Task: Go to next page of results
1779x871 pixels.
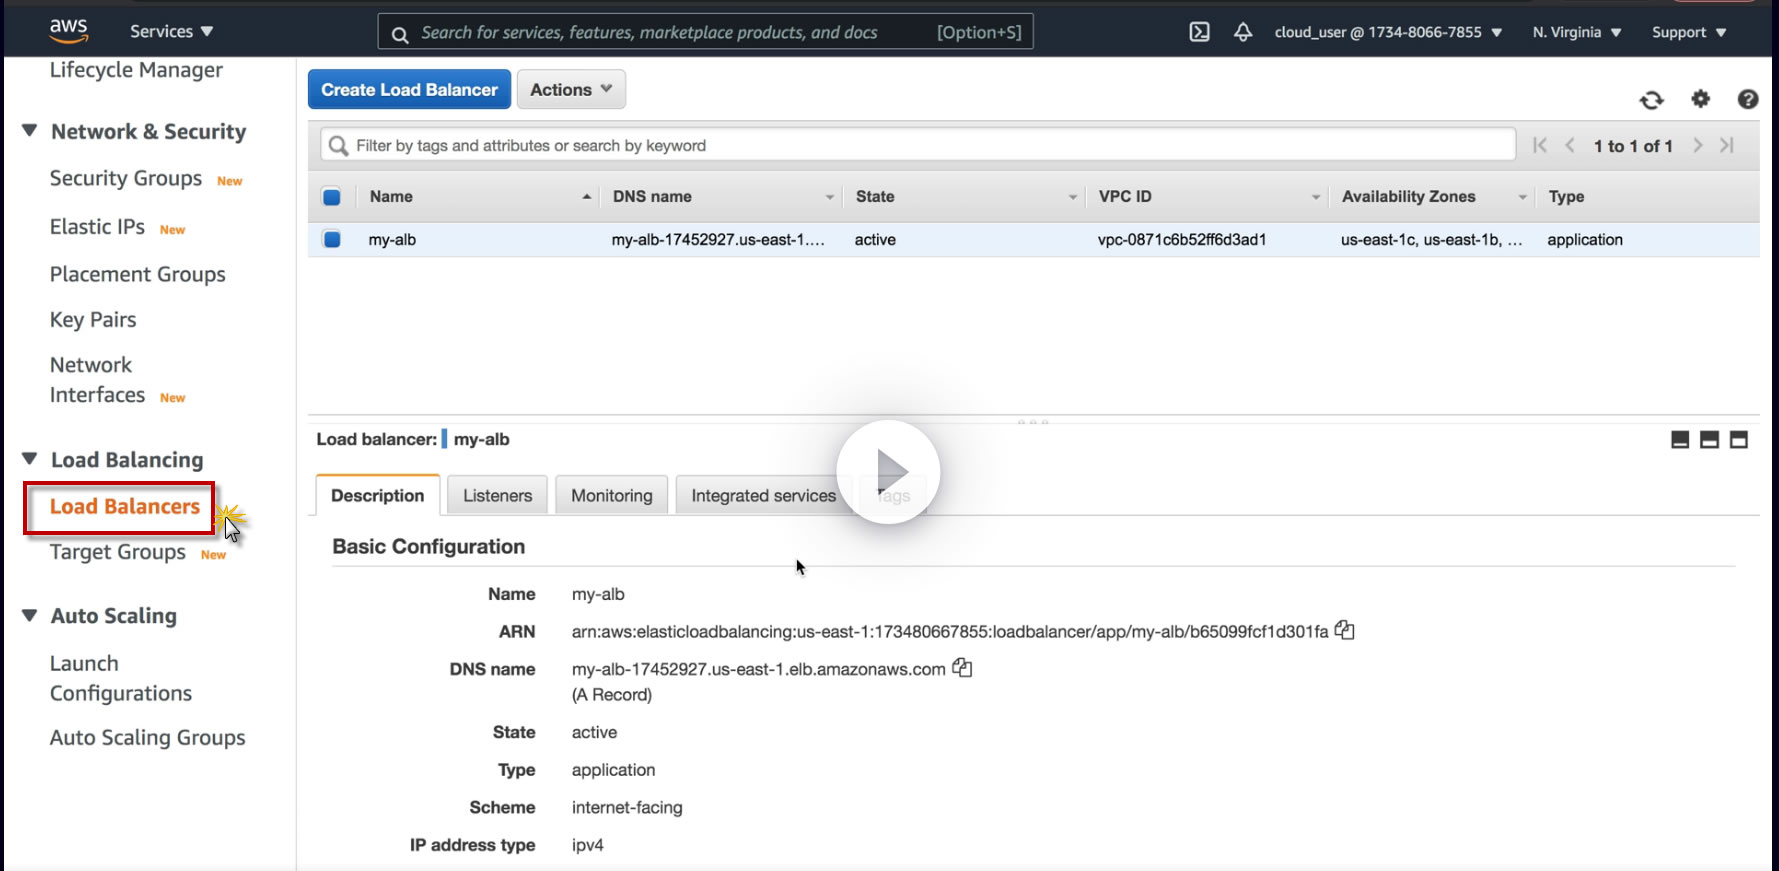Action: coord(1698,145)
